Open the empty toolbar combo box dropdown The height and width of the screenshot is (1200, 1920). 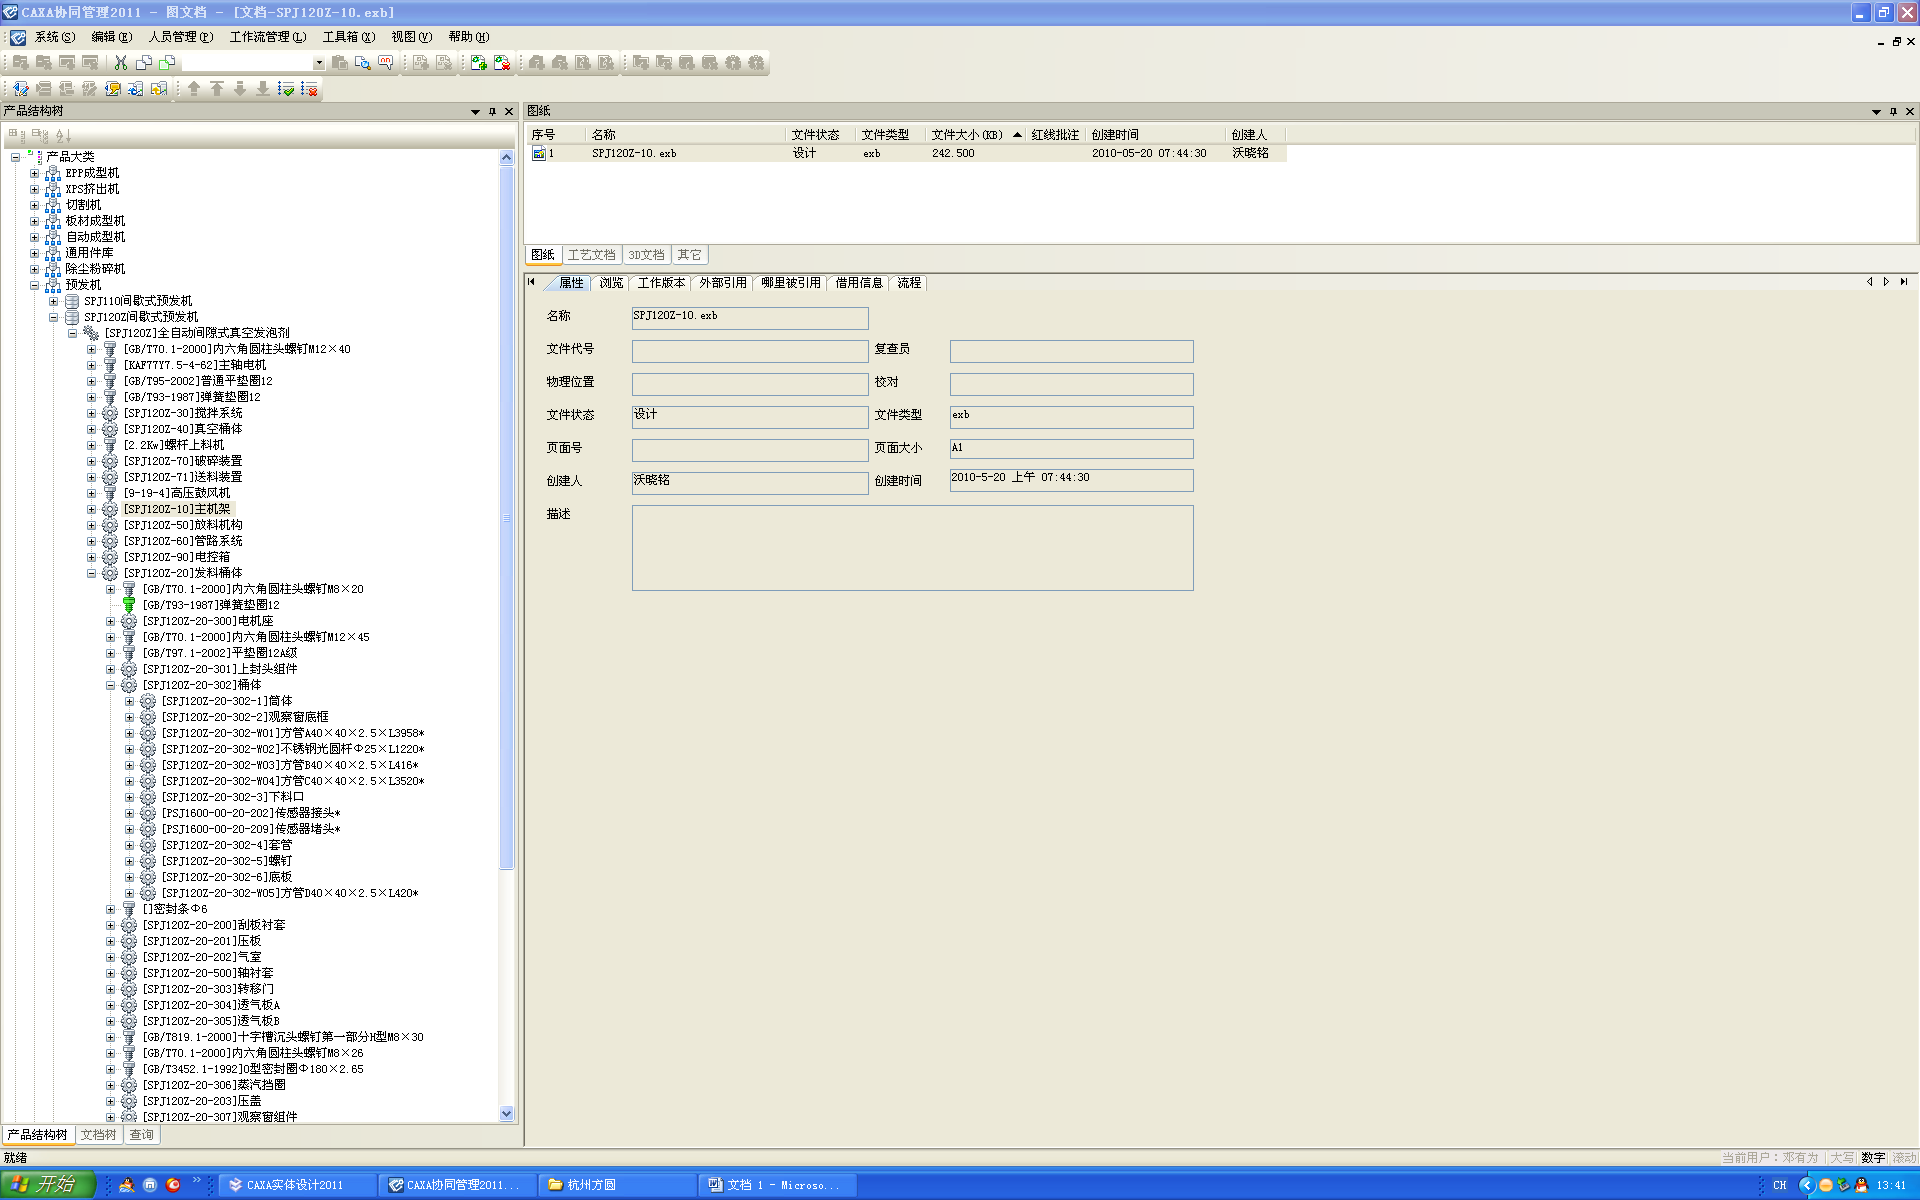tap(319, 62)
